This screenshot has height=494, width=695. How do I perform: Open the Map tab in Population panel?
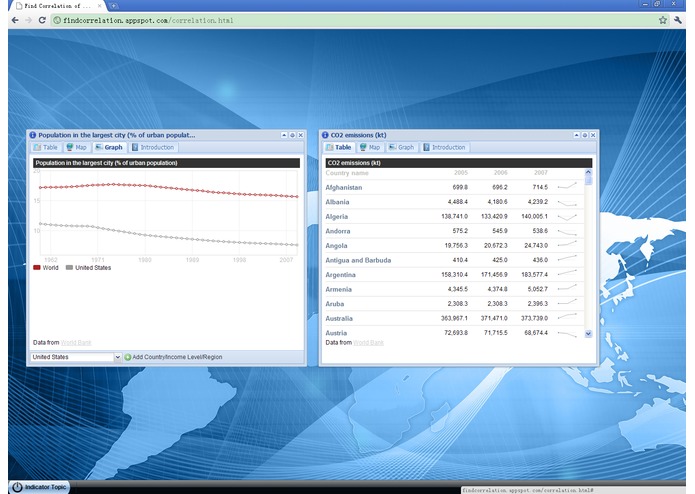76,148
